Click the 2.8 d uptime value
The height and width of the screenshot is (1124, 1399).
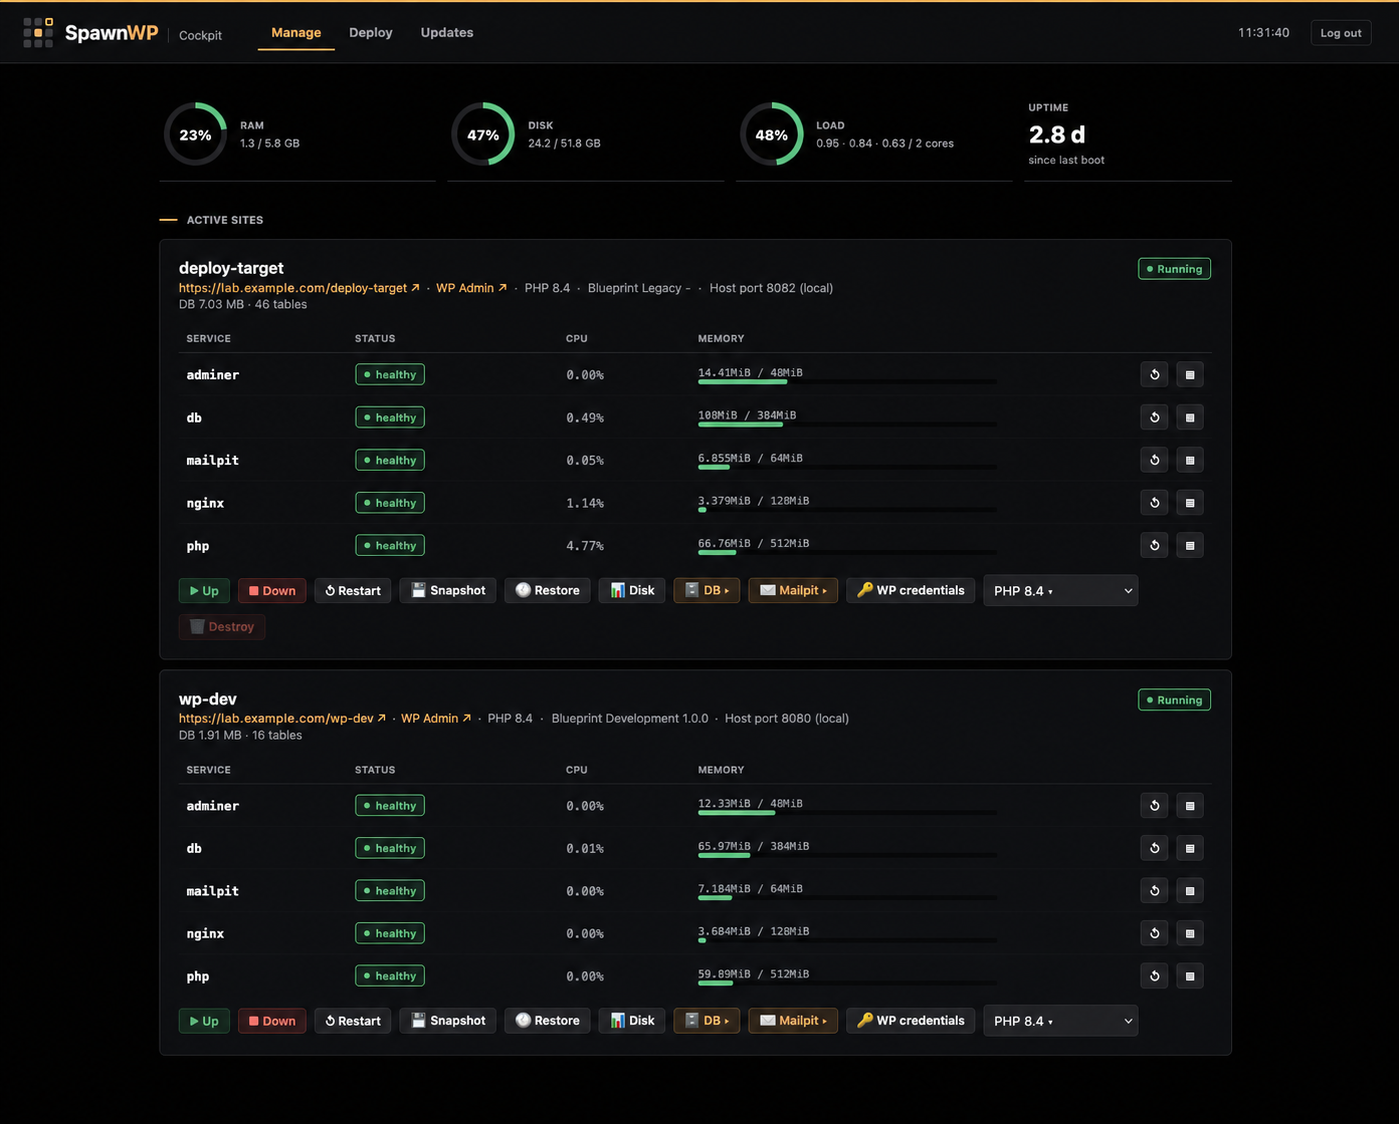(1057, 134)
